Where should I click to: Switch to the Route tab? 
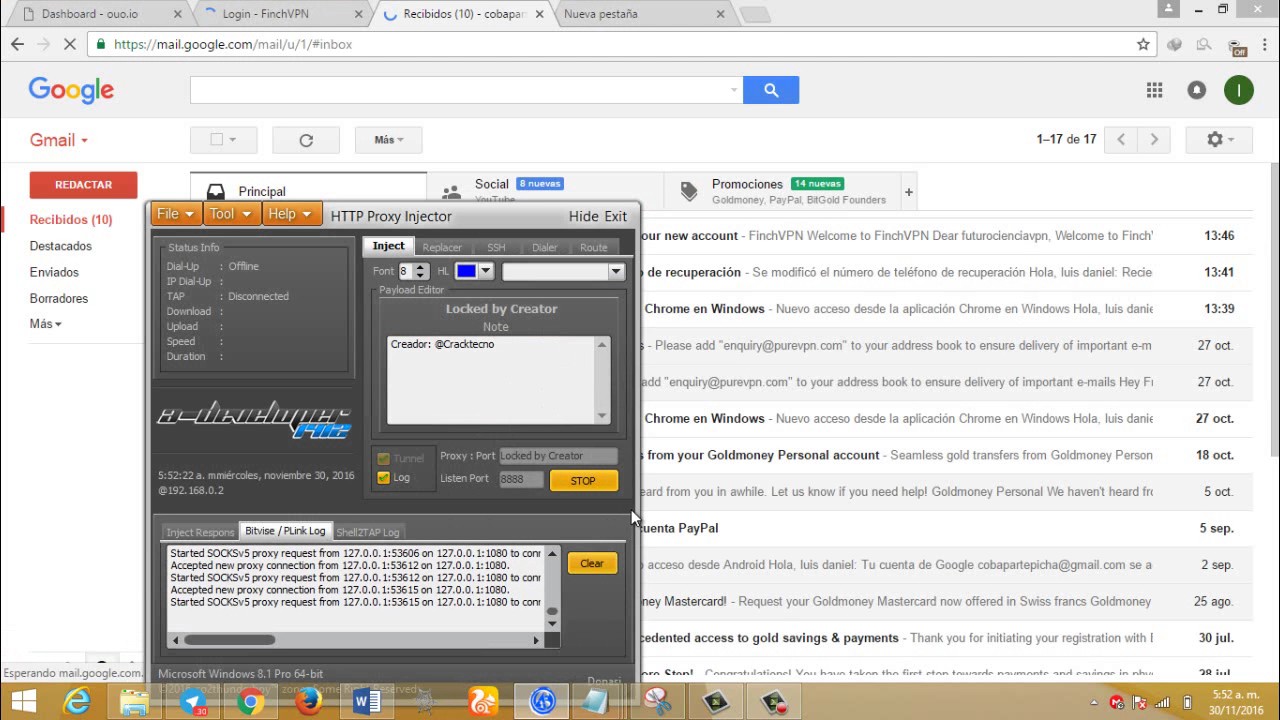[x=594, y=247]
